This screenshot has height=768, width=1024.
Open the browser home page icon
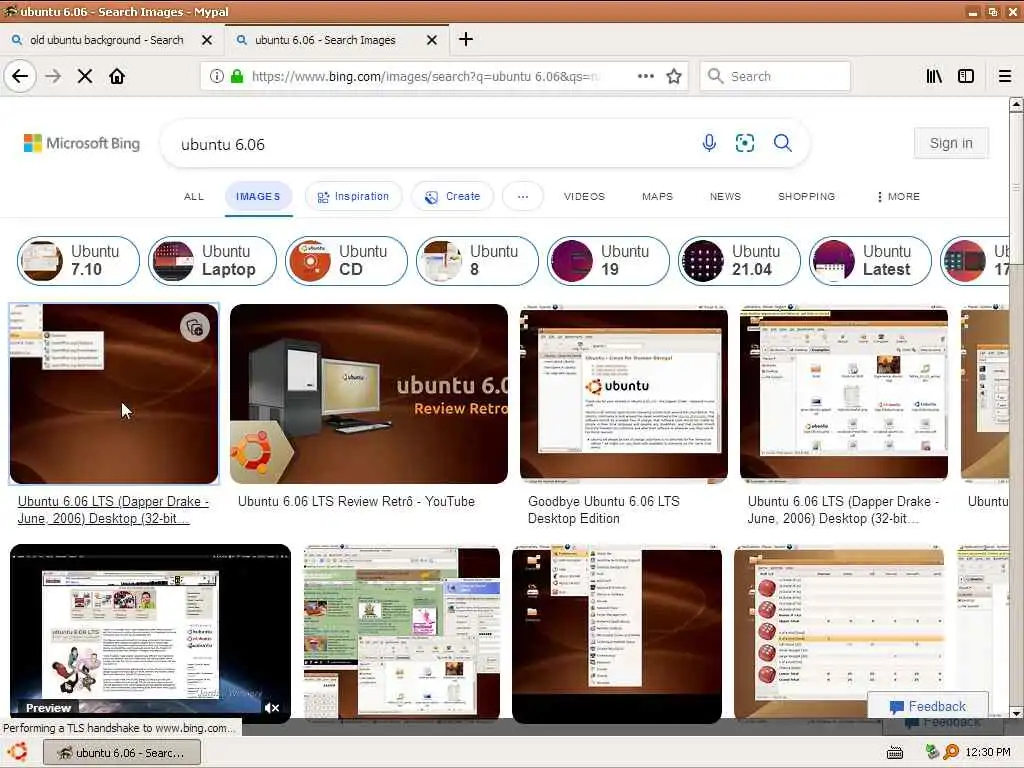pos(117,76)
